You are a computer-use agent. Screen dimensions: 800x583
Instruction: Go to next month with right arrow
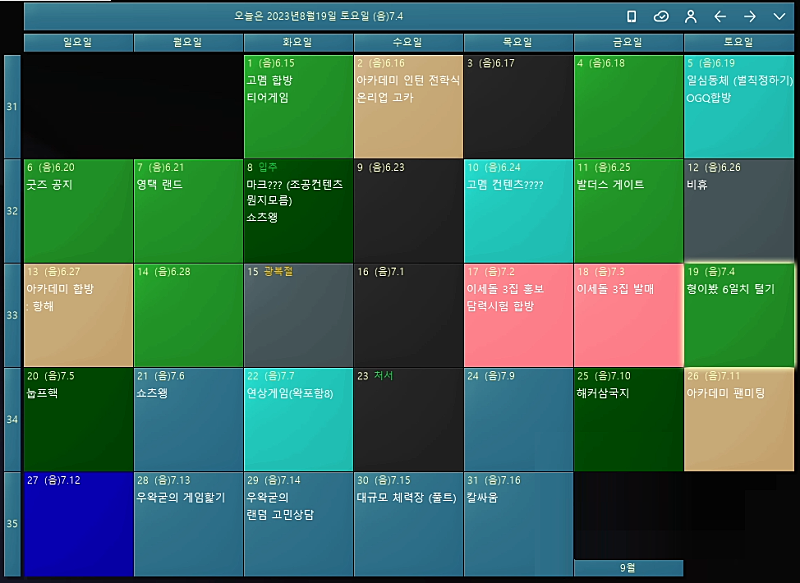pyautogui.click(x=749, y=16)
